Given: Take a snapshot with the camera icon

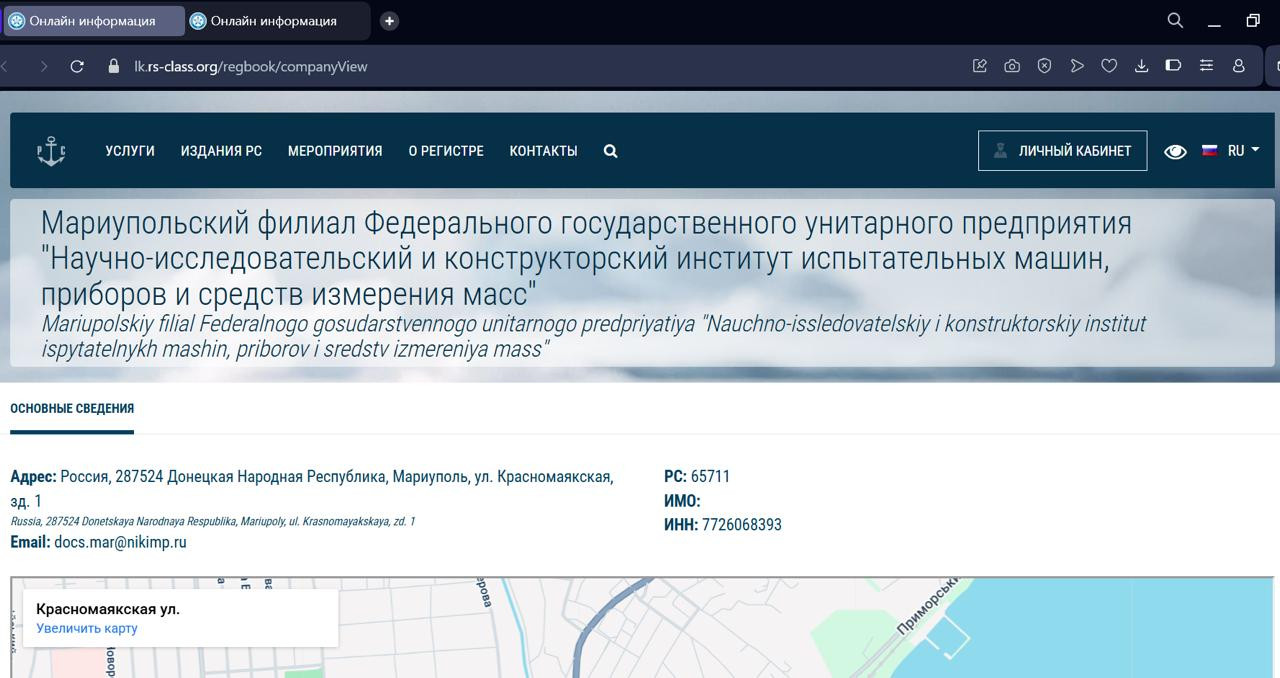Looking at the screenshot, I should (1012, 66).
